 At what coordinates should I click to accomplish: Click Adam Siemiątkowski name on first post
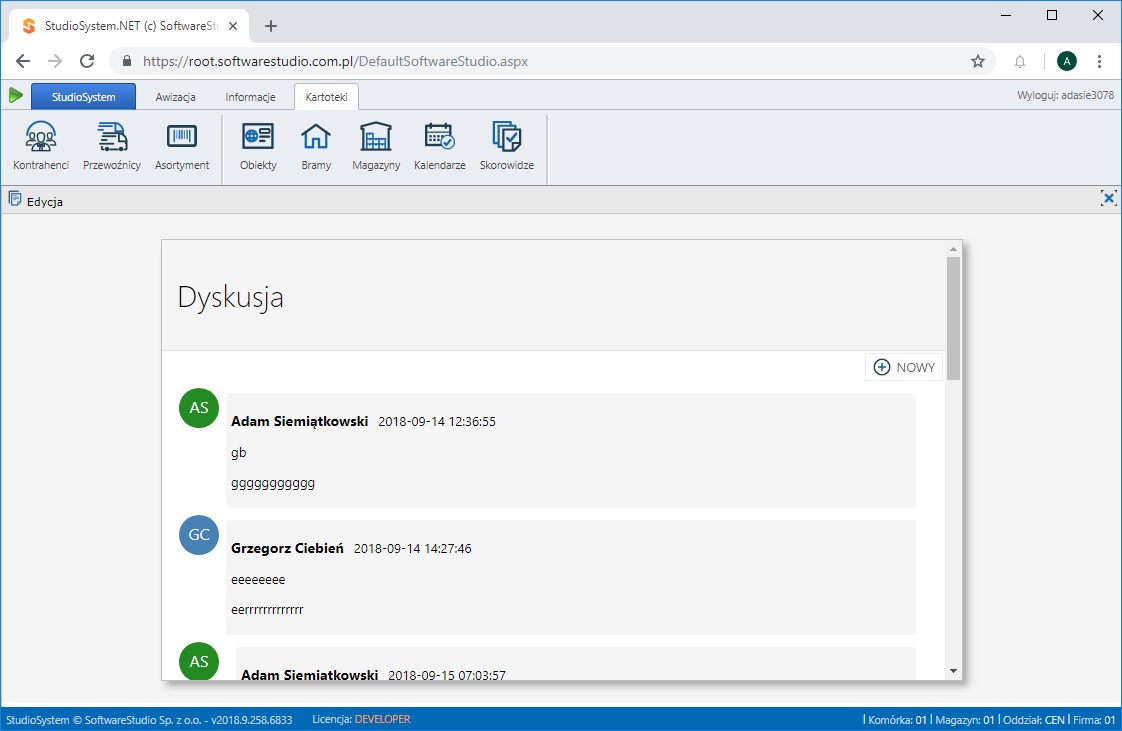pyautogui.click(x=299, y=421)
